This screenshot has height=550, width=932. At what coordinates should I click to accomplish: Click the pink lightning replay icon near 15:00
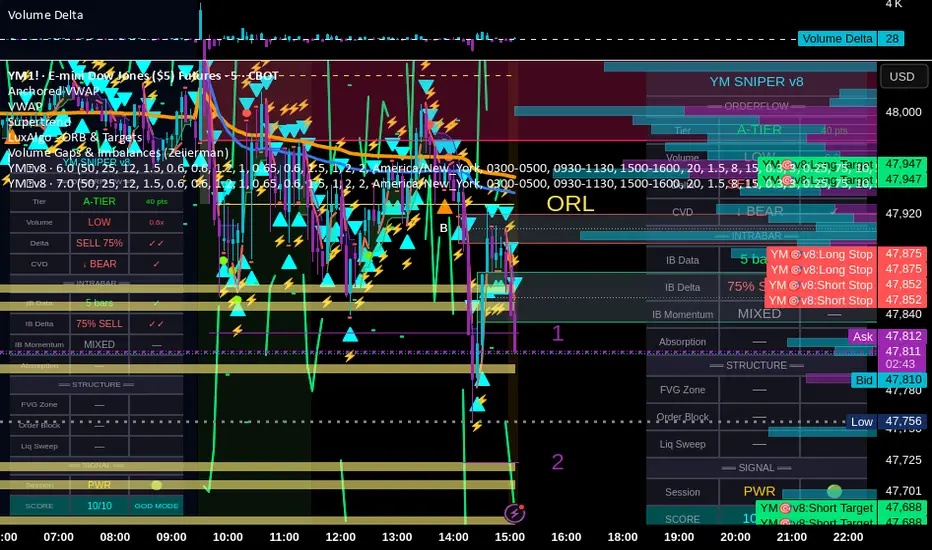point(514,513)
